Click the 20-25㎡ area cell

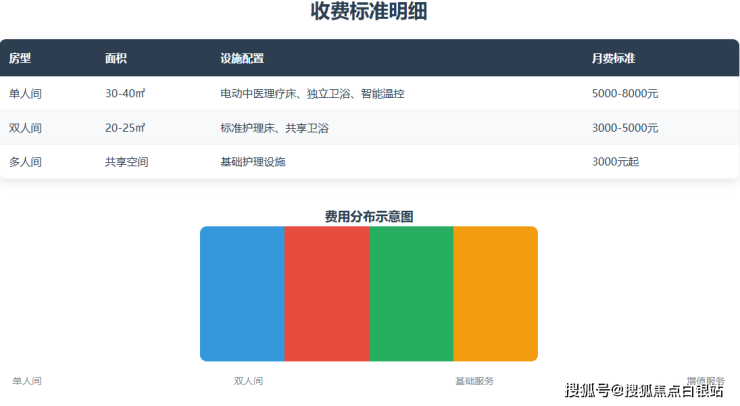[125, 128]
